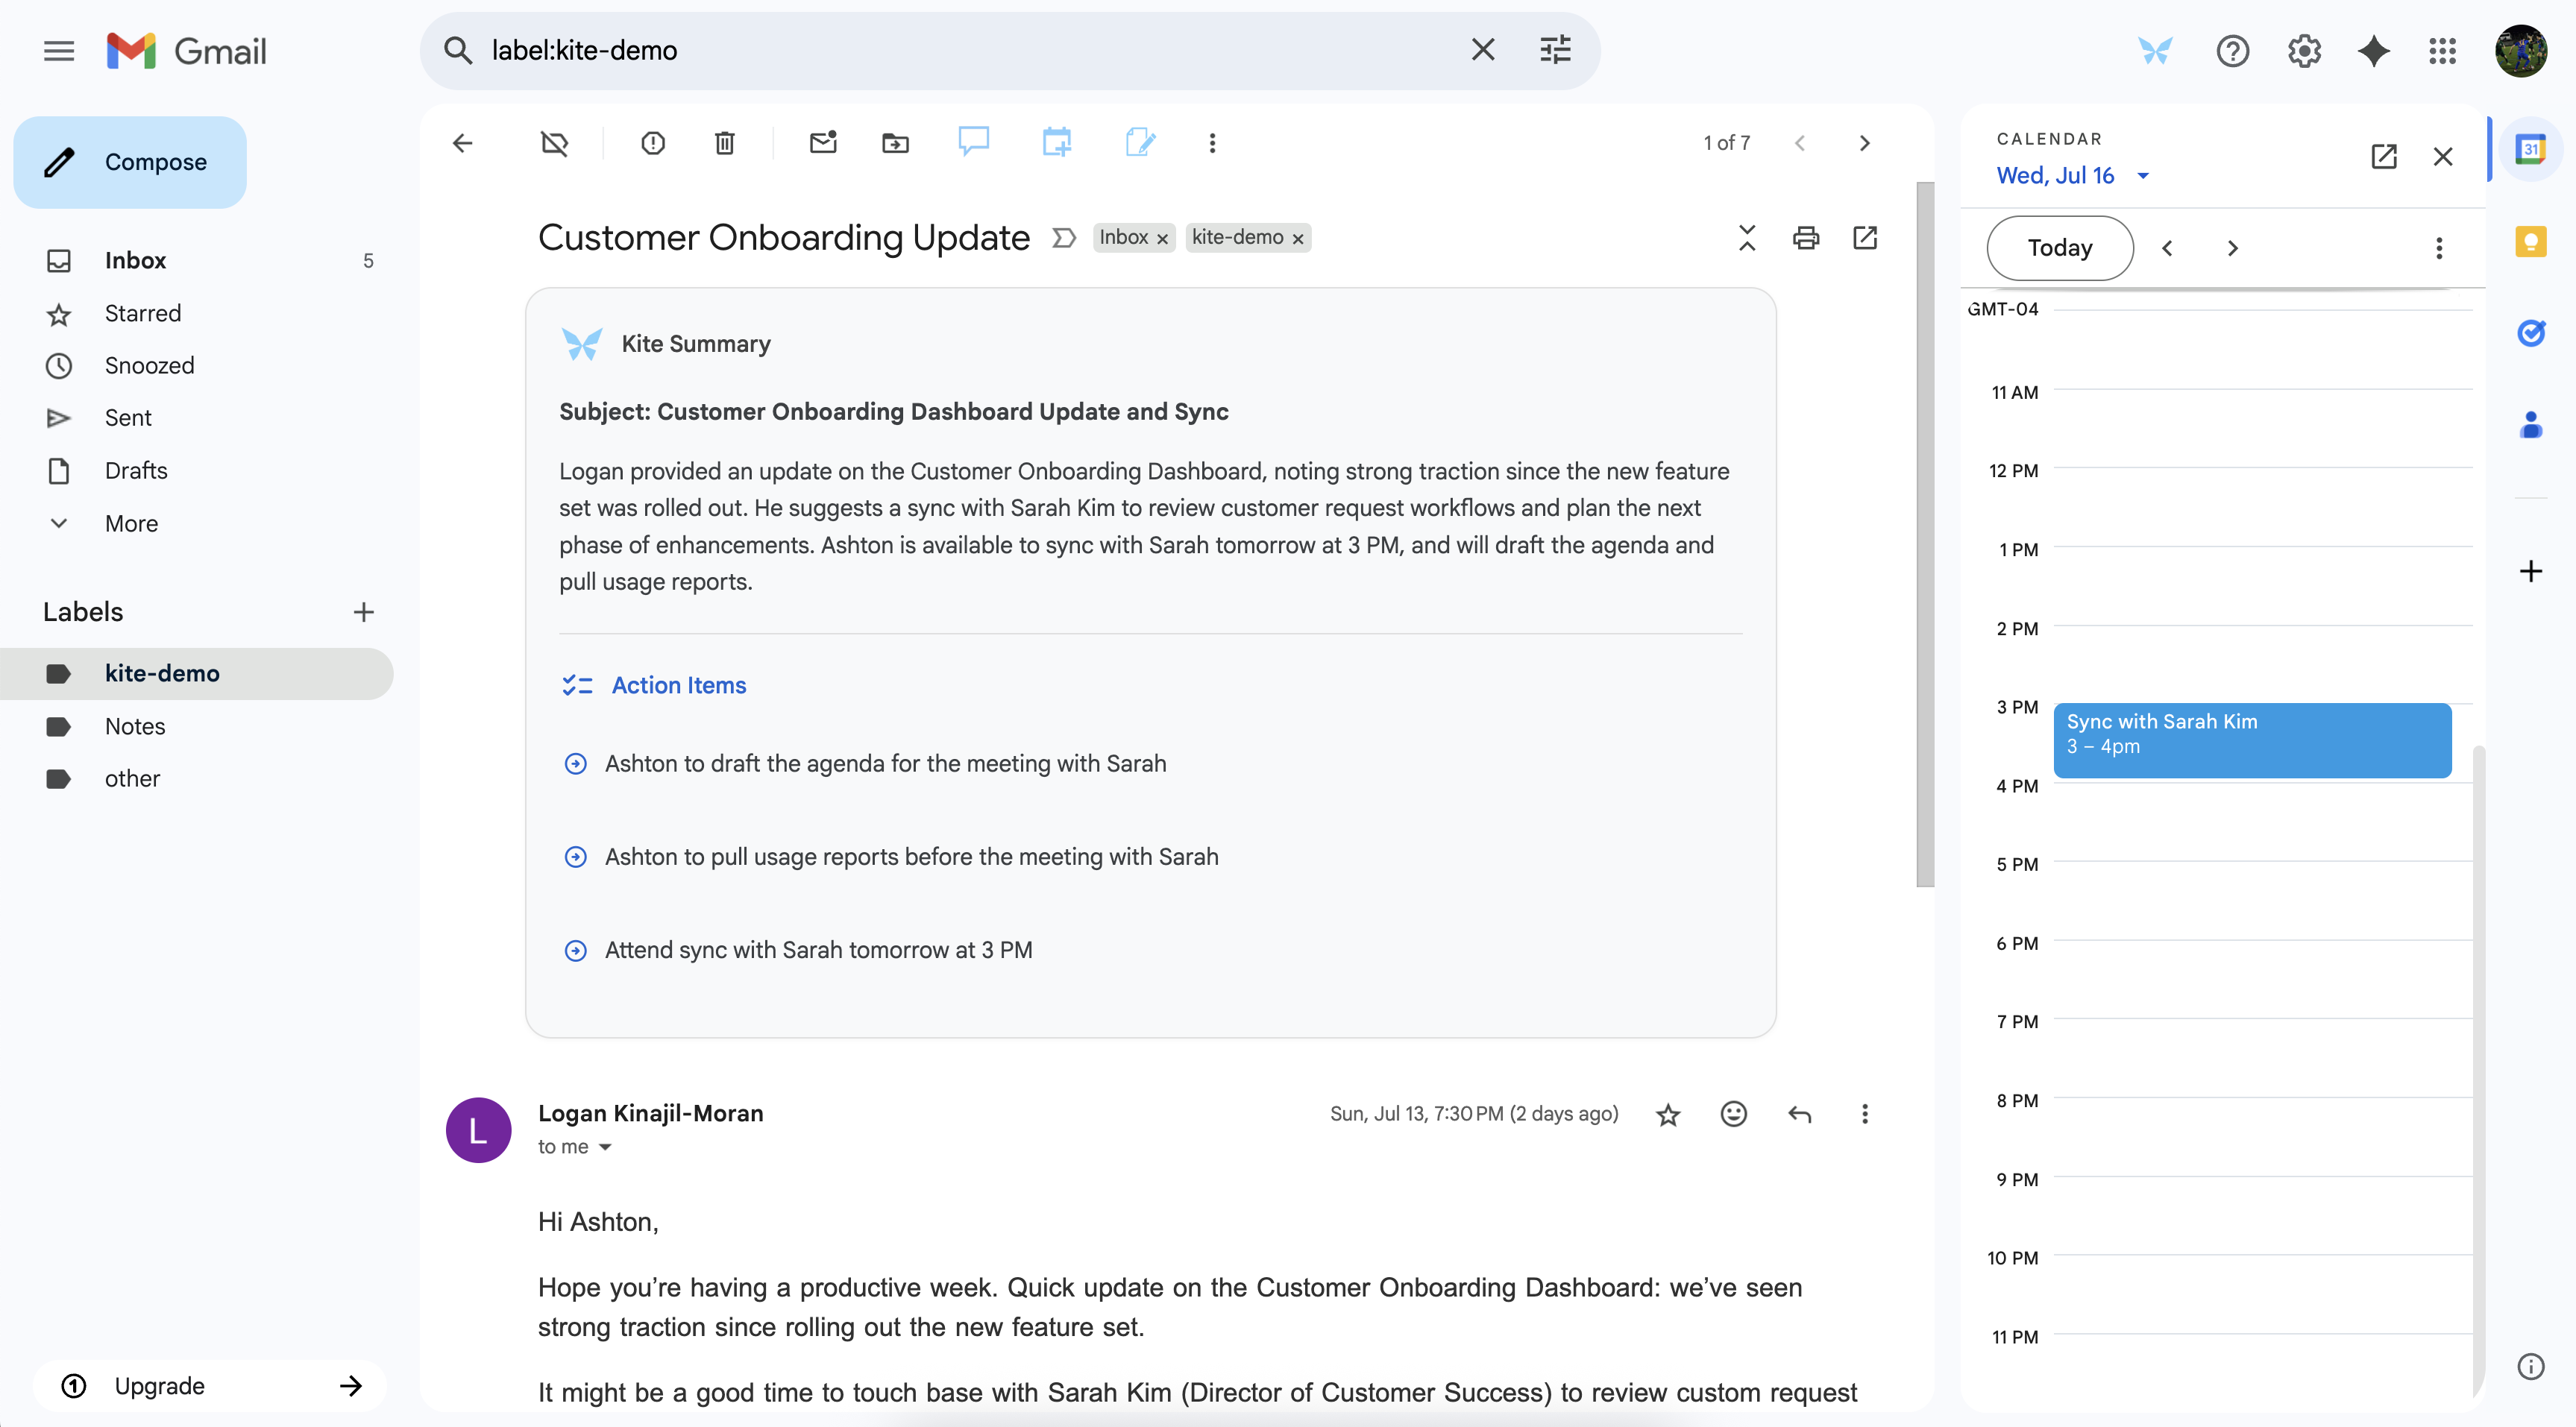Viewport: 2576px width, 1427px height.
Task: Go to the Sent folder
Action: point(128,418)
